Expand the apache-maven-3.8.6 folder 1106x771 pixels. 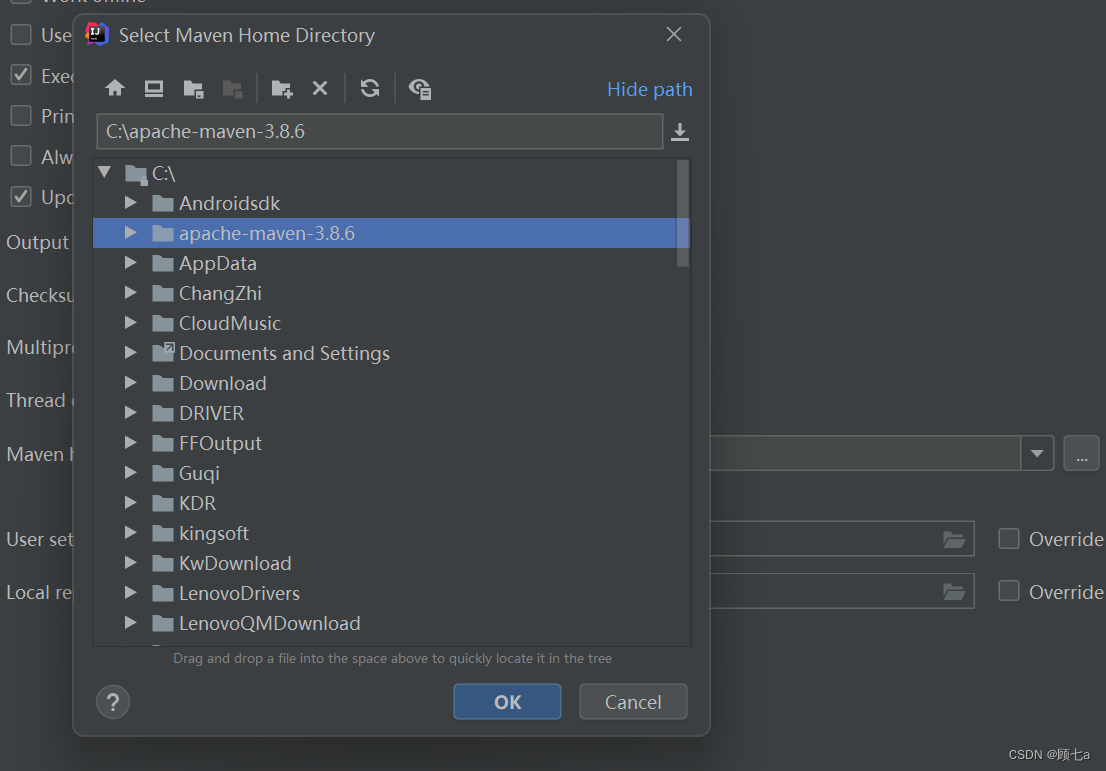click(130, 233)
